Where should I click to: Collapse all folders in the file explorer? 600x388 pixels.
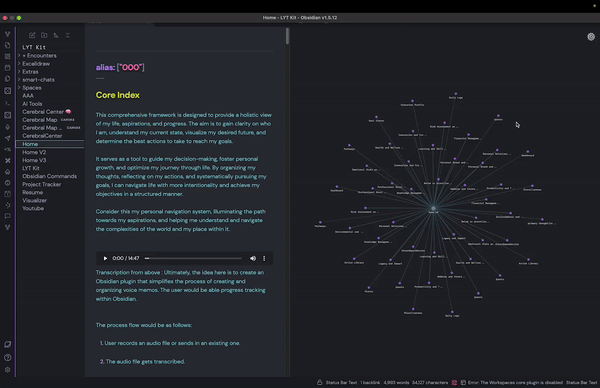pyautogui.click(x=68, y=35)
